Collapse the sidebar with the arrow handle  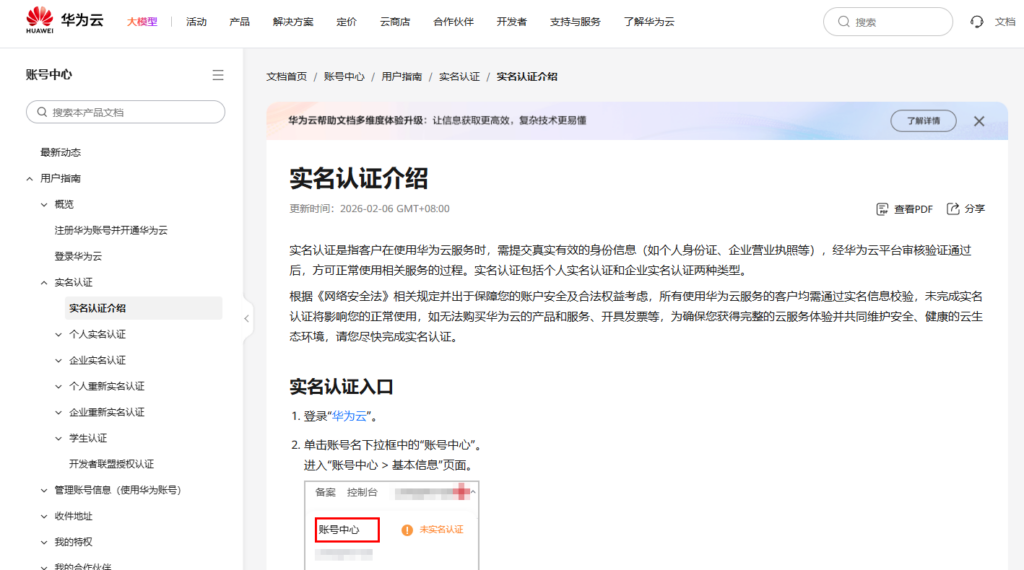pos(247,319)
